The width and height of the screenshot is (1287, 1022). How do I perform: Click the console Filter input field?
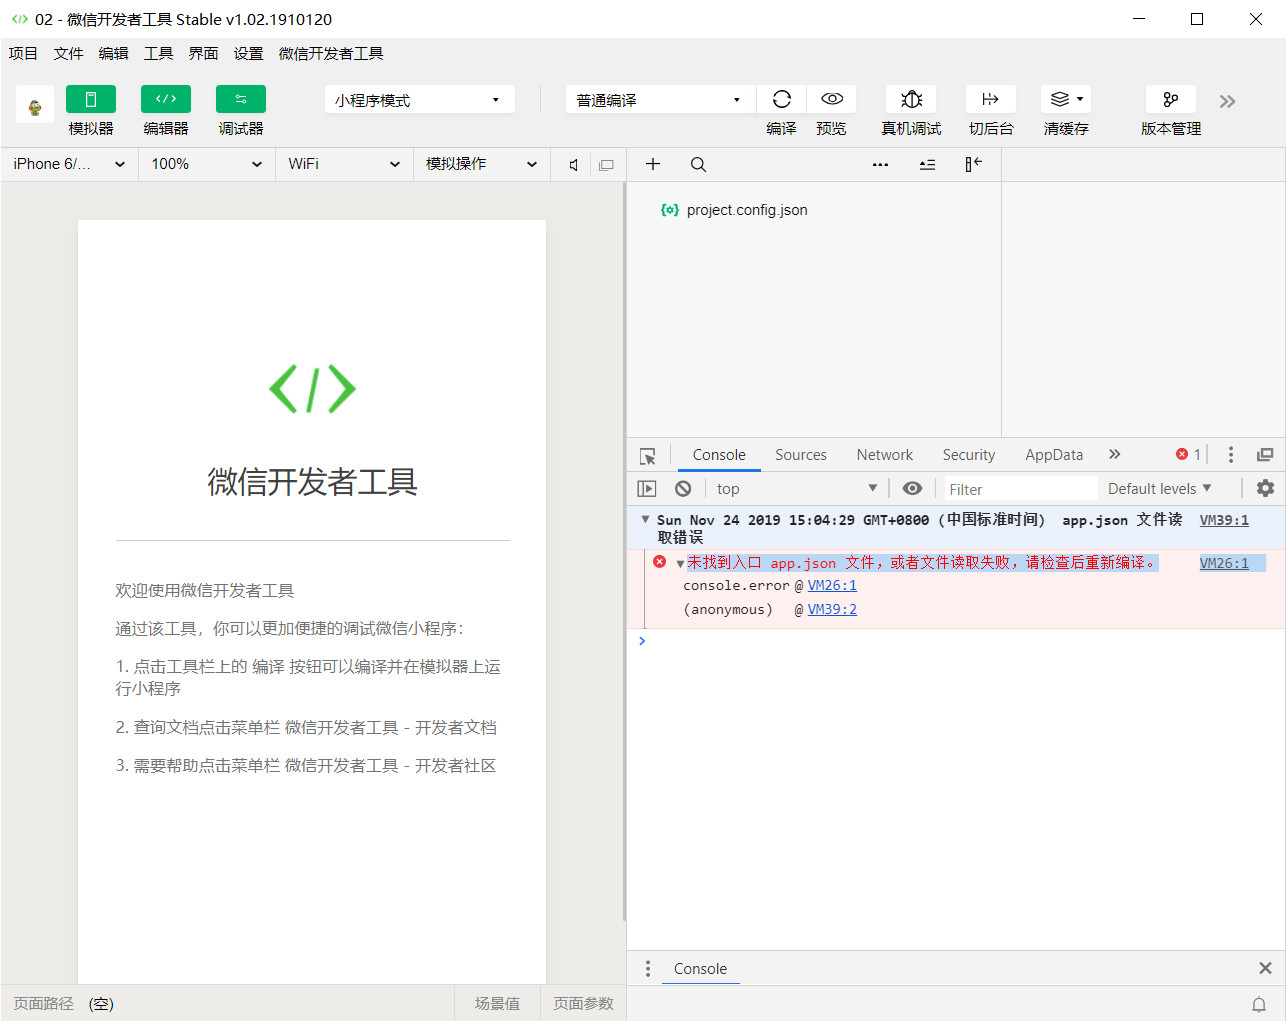pos(1021,489)
